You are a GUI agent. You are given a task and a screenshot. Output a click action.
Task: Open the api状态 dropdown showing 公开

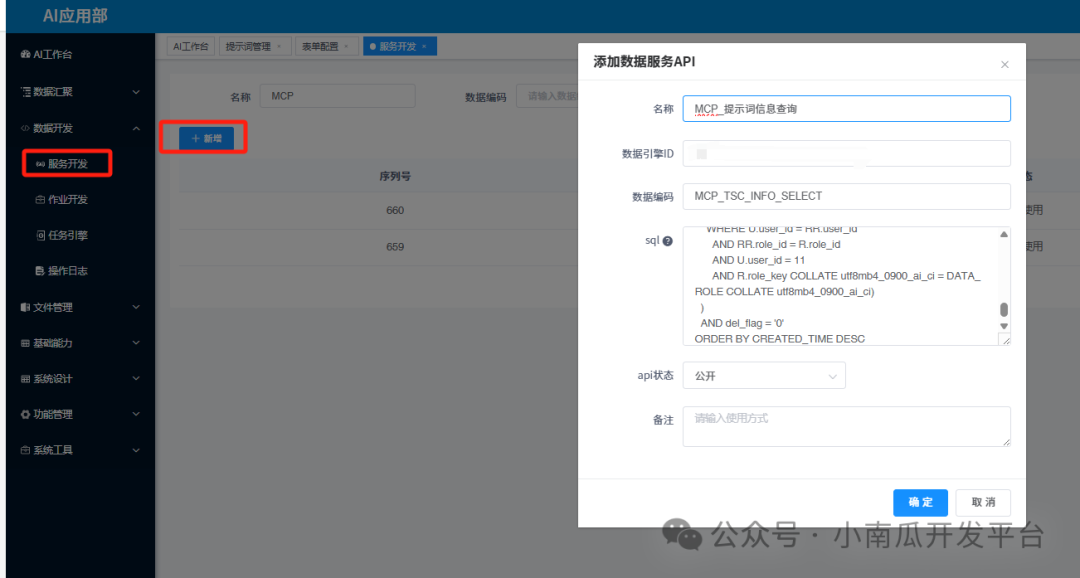point(764,376)
